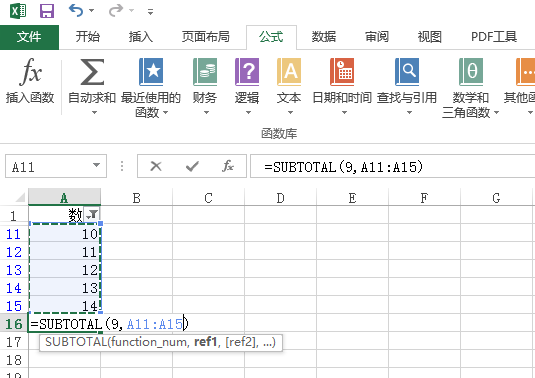Open the 逻辑 functions icon
Viewport: 535px width, 378px height.
pyautogui.click(x=247, y=72)
